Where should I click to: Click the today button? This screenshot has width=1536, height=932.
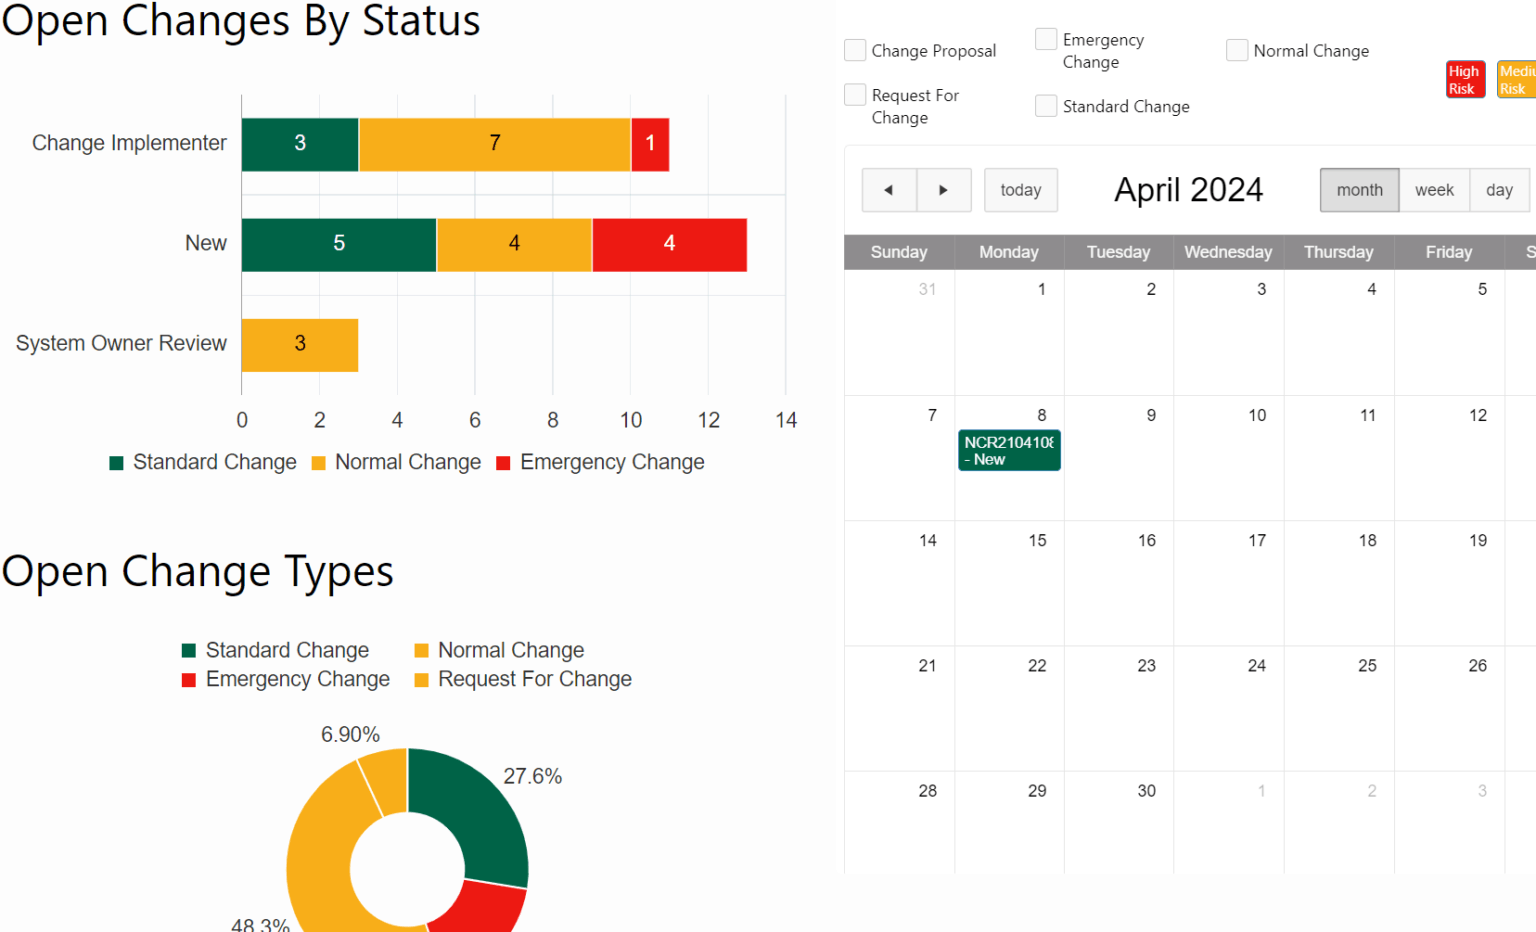(1021, 190)
